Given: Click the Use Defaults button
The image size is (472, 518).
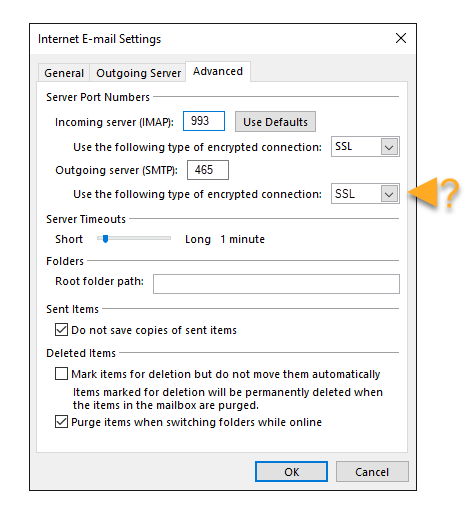Looking at the screenshot, I should [x=275, y=122].
